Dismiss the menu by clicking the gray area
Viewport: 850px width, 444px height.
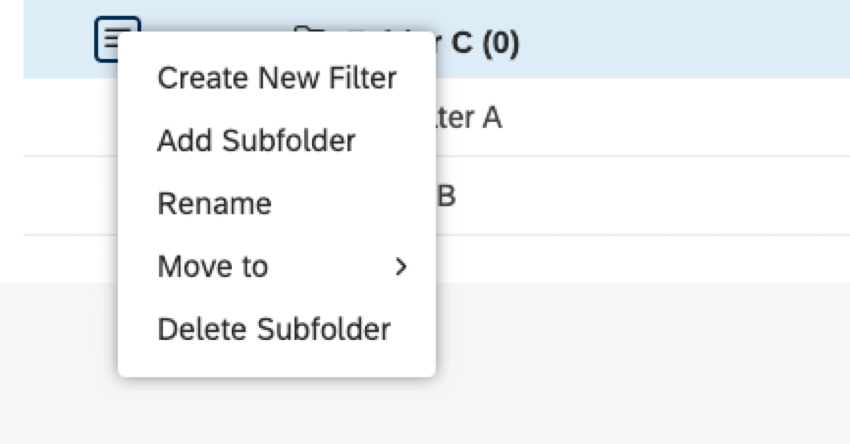(x=640, y=370)
